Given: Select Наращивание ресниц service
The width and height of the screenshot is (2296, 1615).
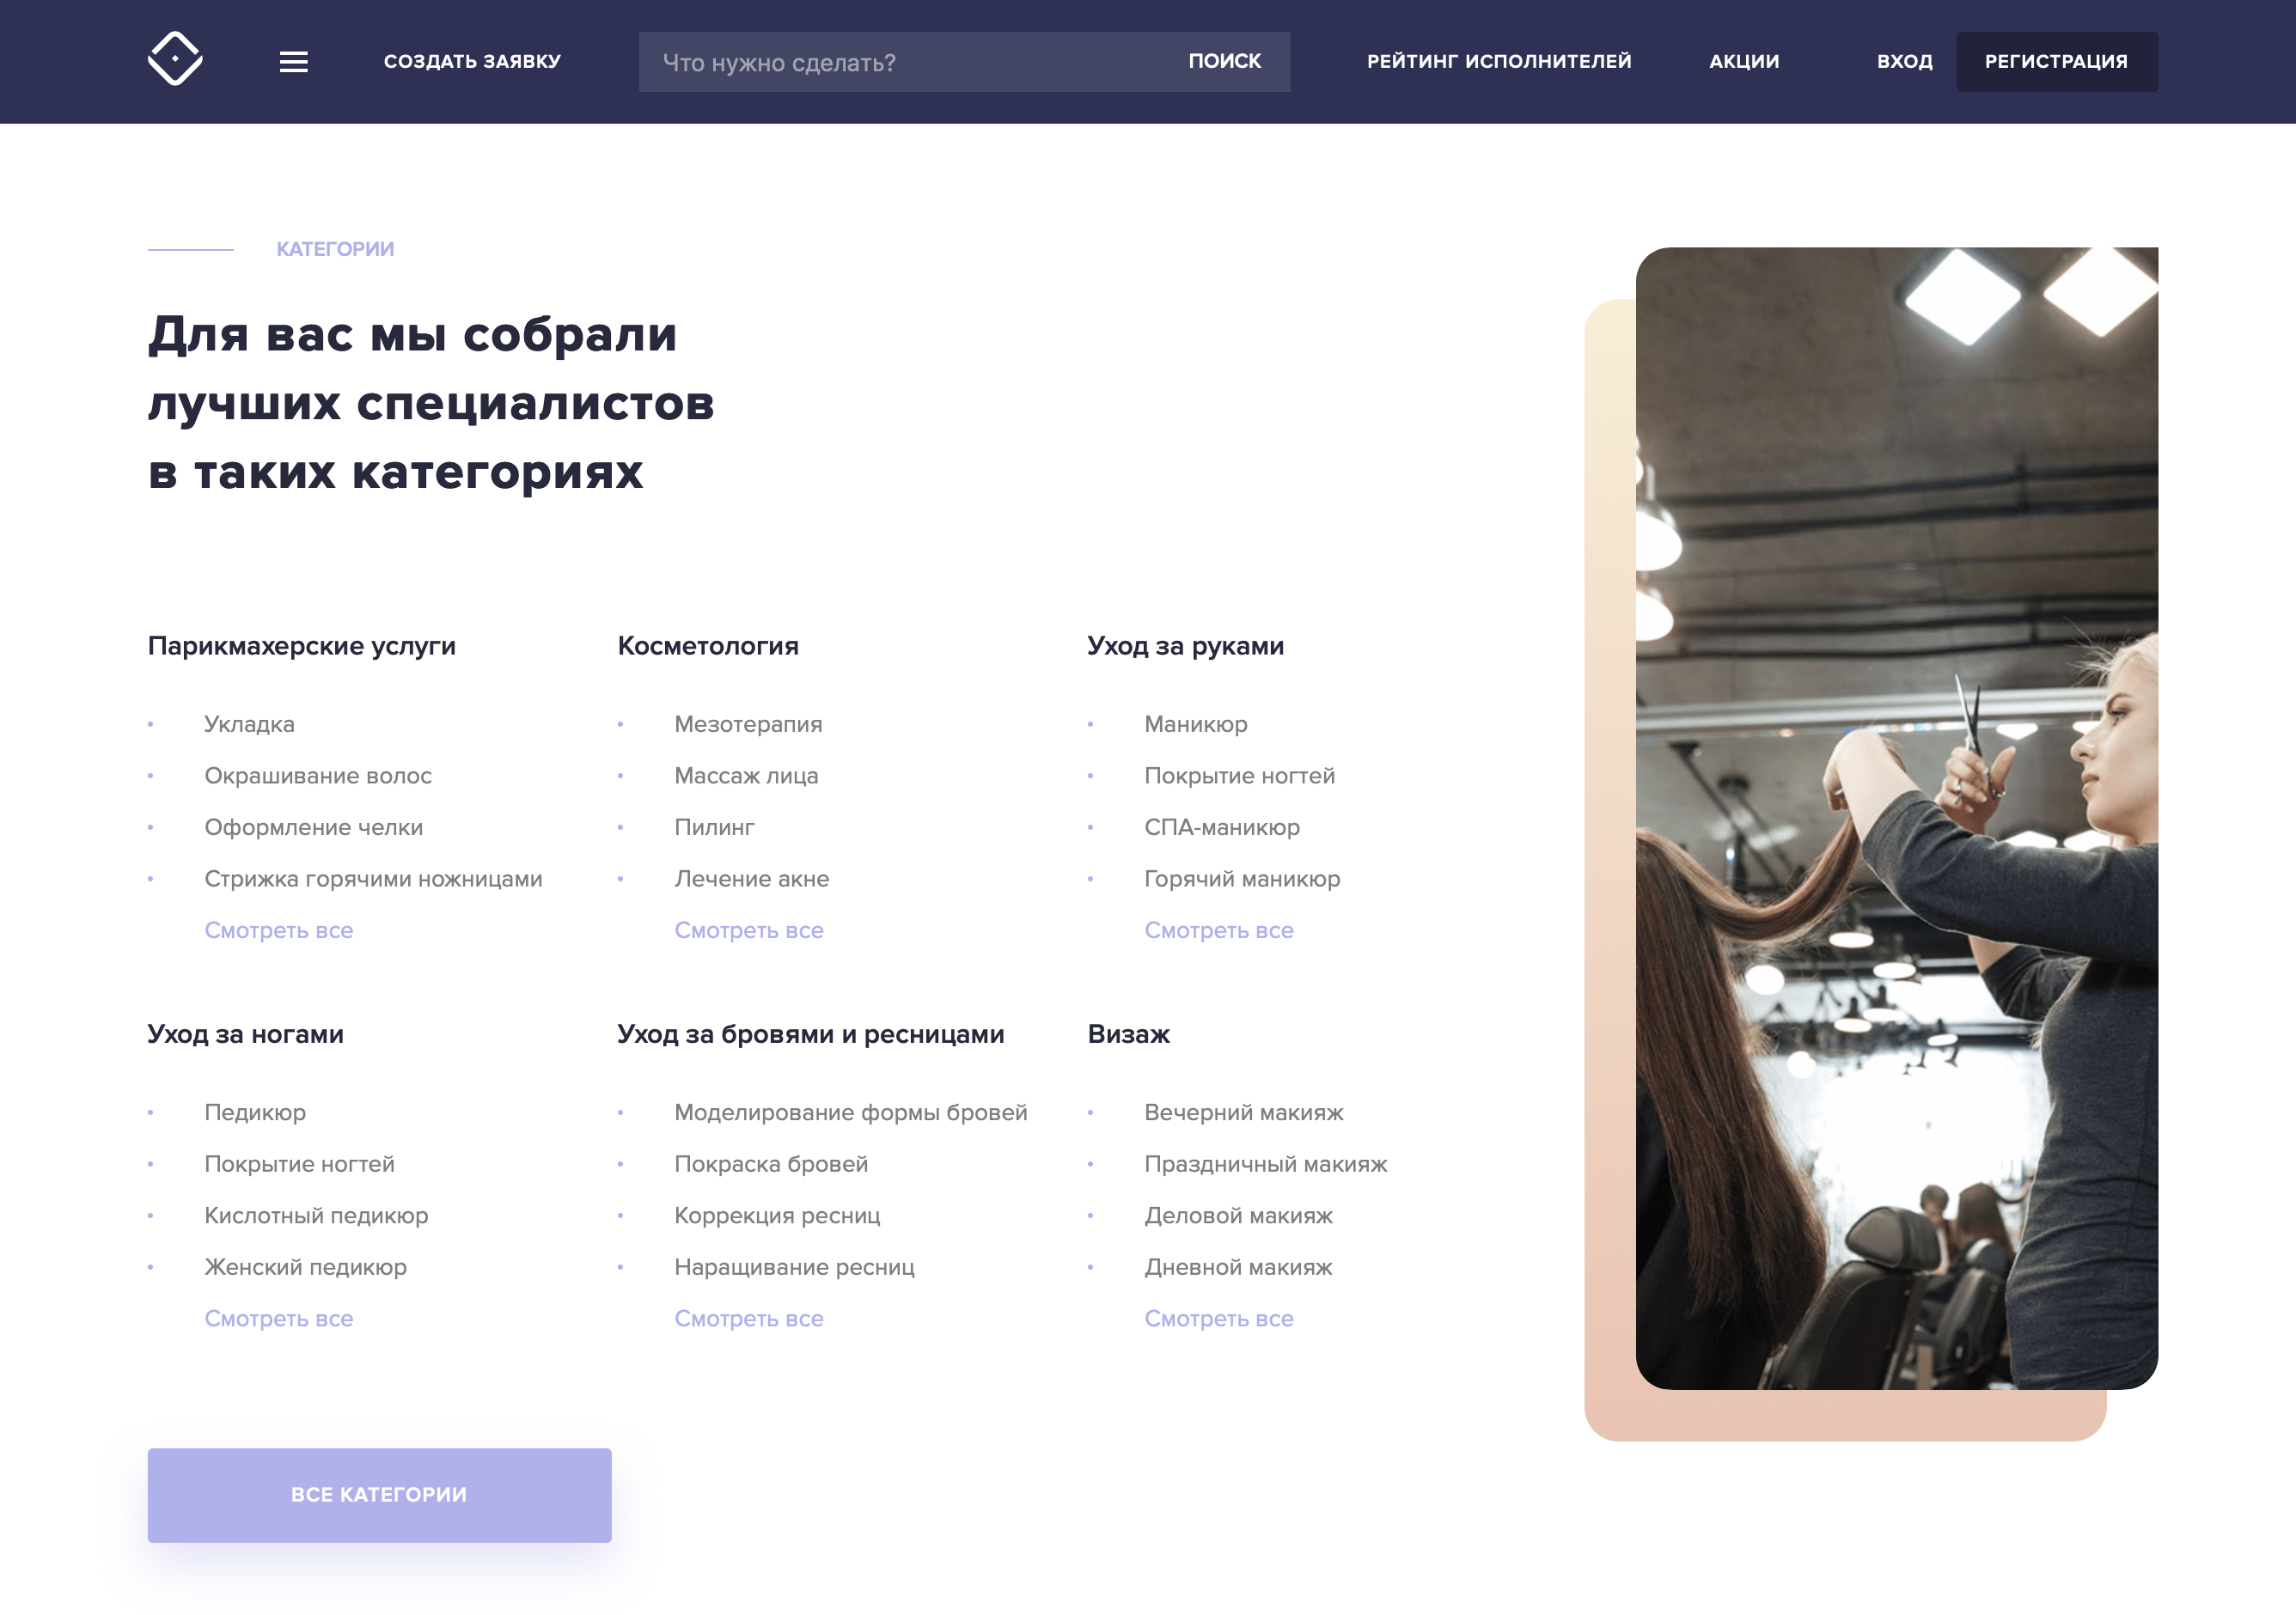Looking at the screenshot, I should coord(794,1267).
